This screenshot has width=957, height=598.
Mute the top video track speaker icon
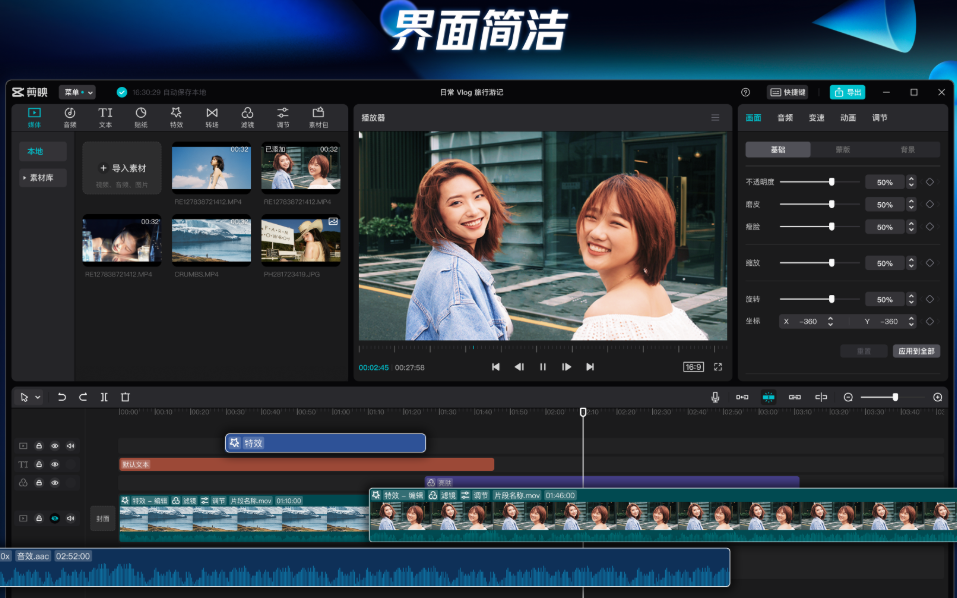coord(71,446)
